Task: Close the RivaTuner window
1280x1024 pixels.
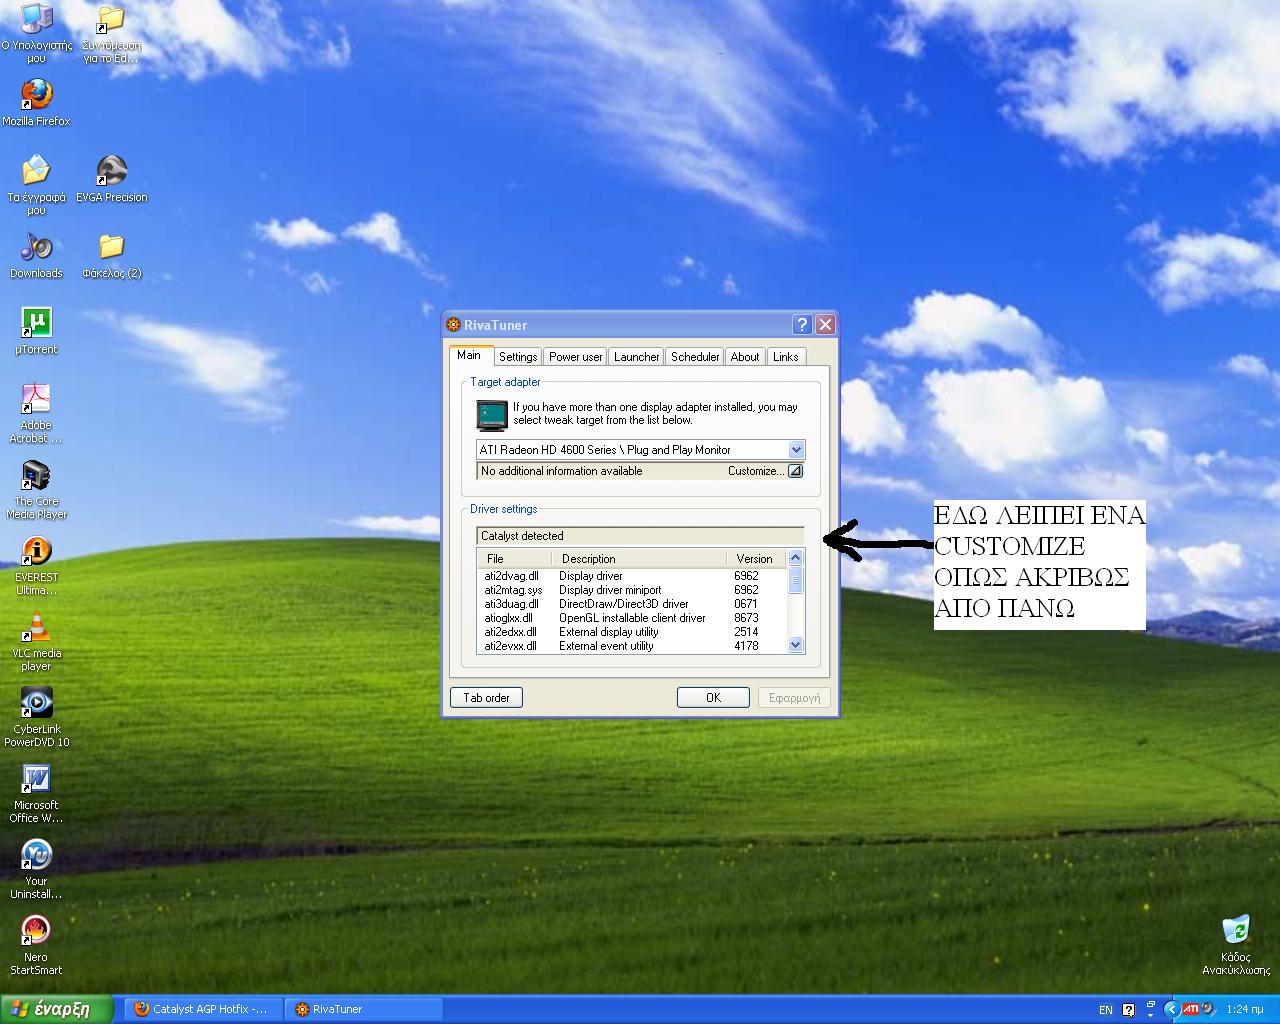Action: 825,324
